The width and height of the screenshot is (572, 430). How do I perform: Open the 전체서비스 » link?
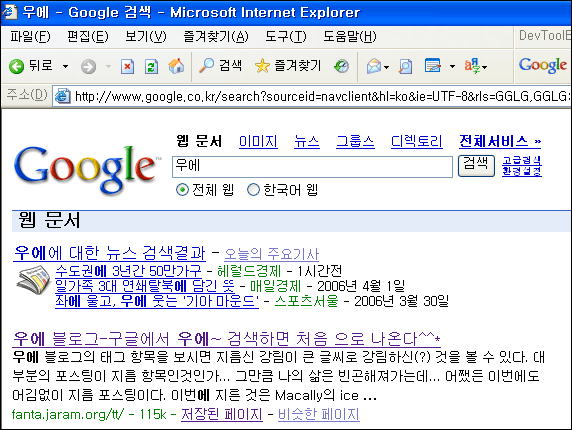click(x=500, y=141)
